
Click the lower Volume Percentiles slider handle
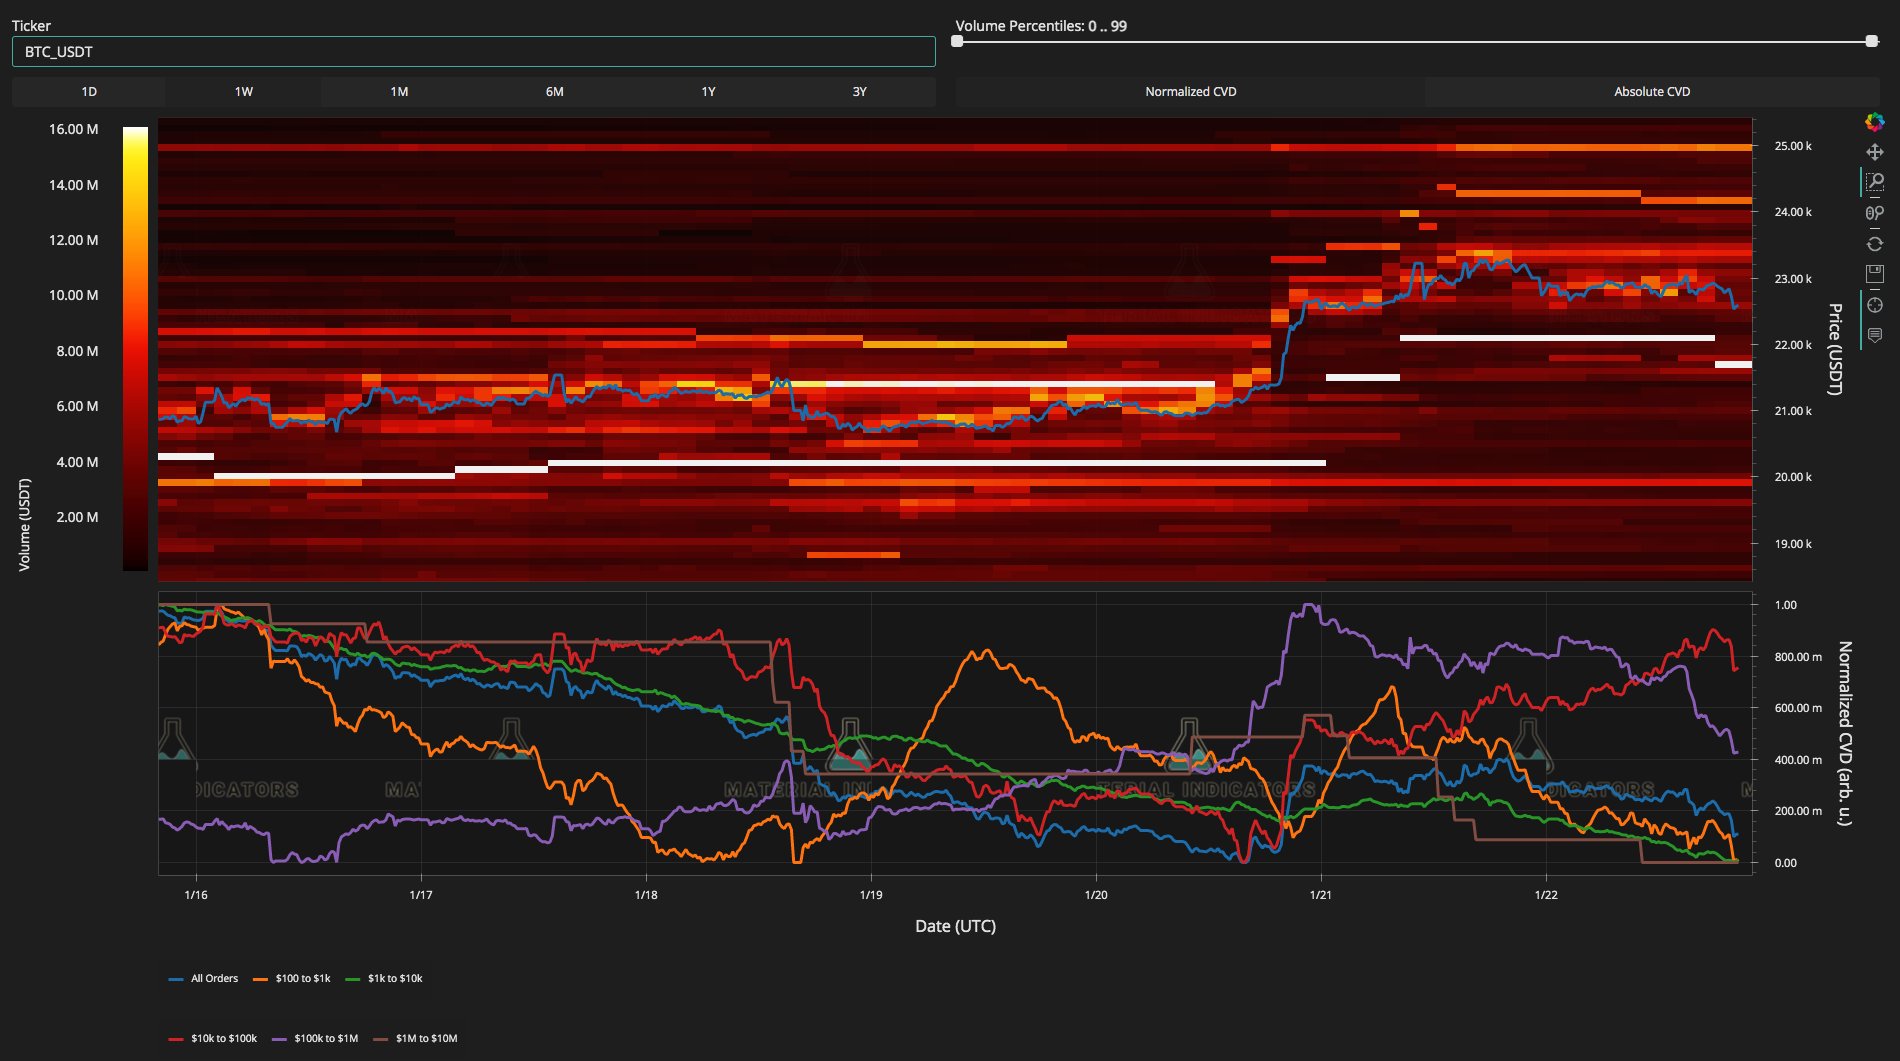(x=957, y=42)
